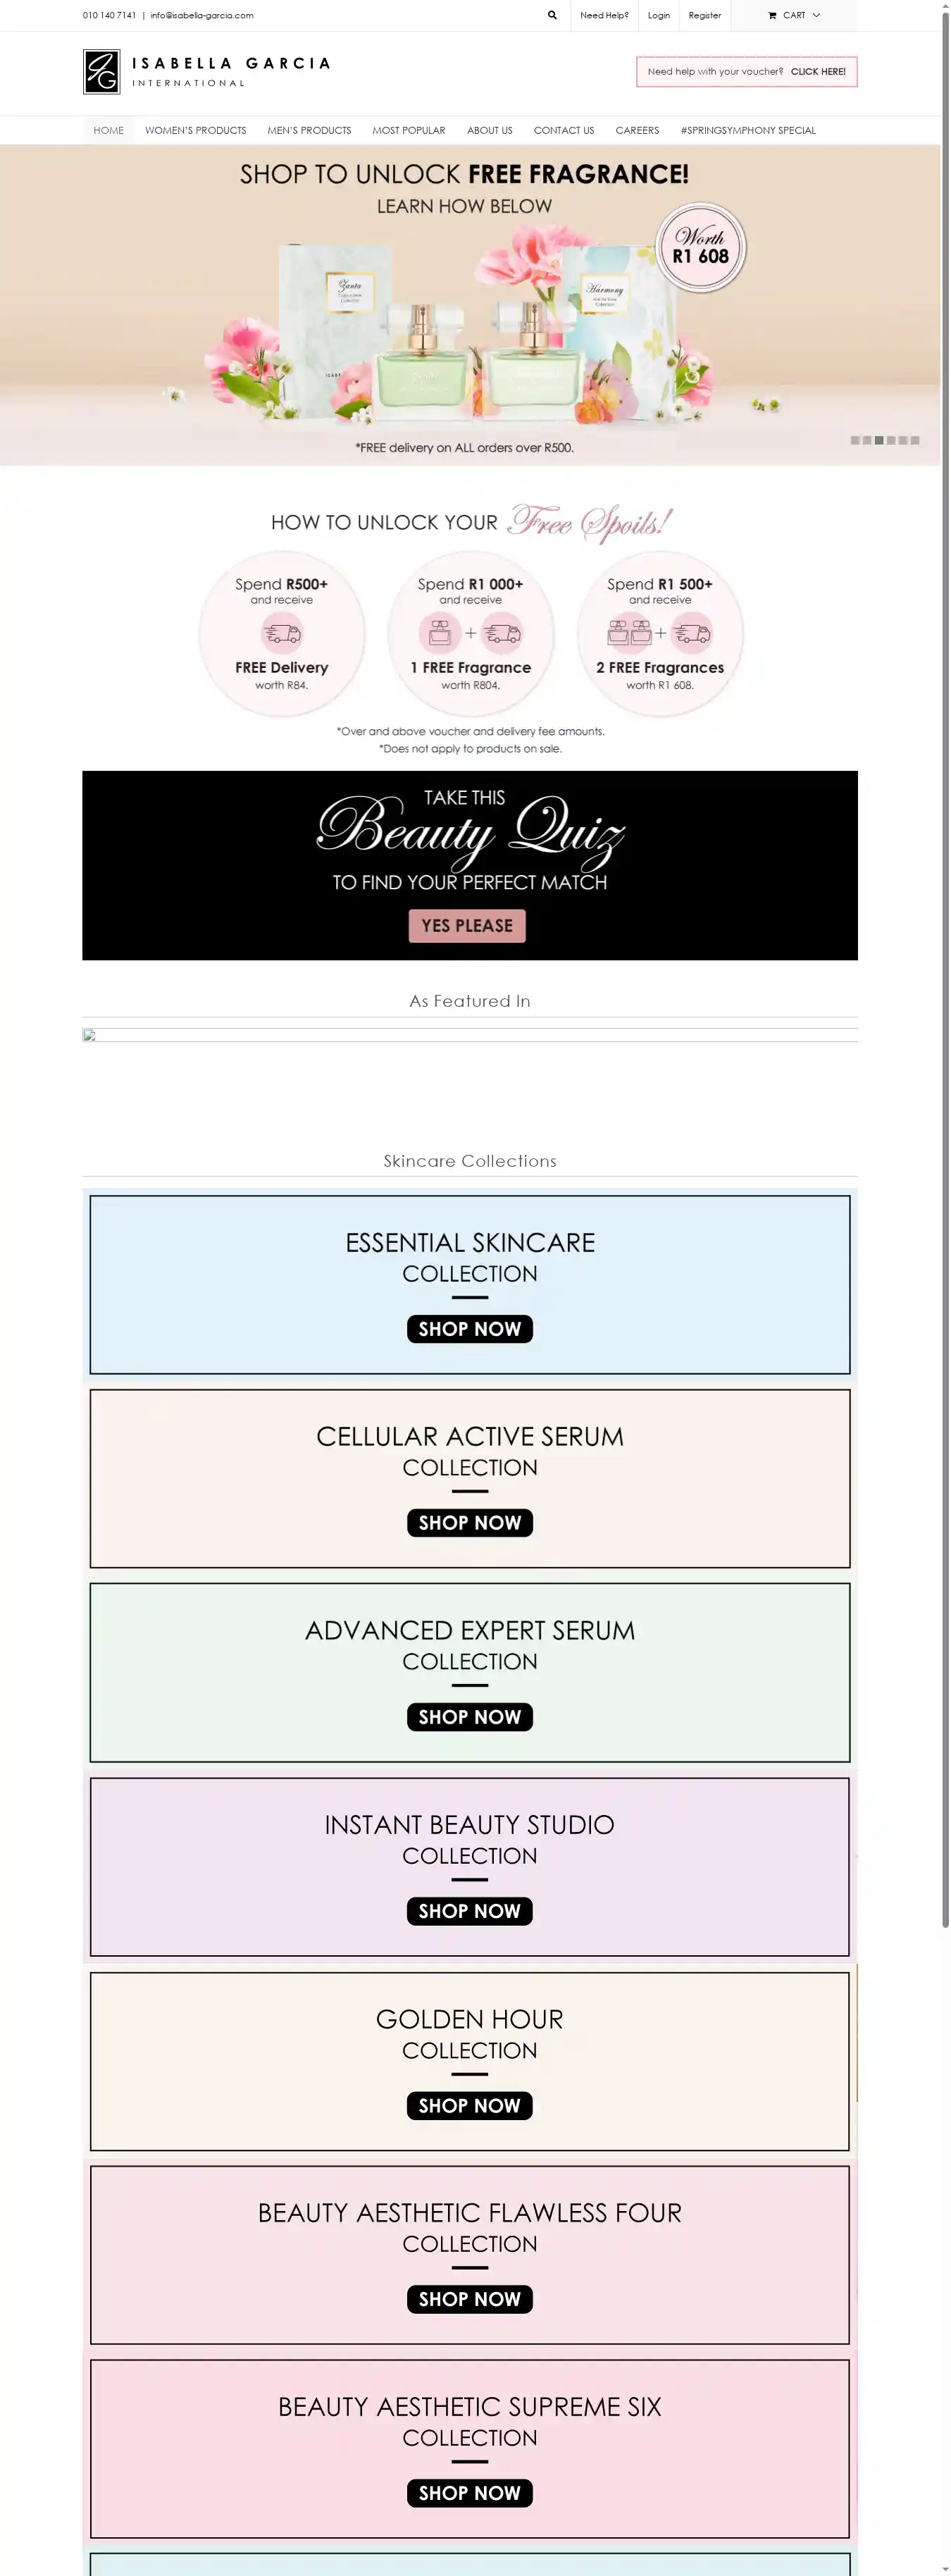The height and width of the screenshot is (2576, 951).
Task: Select the fourth slider pagination dot
Action: coord(891,440)
